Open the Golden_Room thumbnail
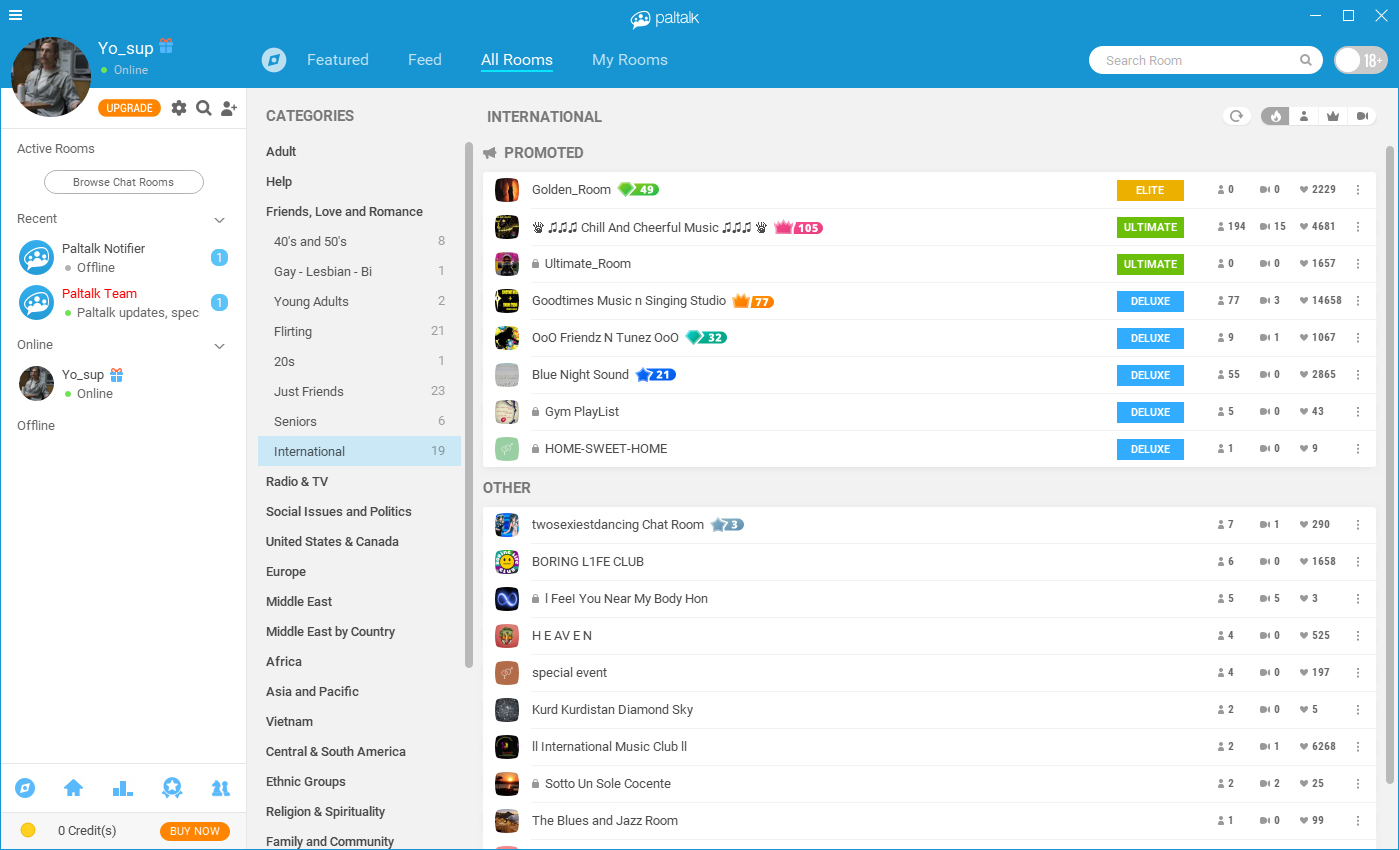This screenshot has width=1399, height=850. [507, 190]
